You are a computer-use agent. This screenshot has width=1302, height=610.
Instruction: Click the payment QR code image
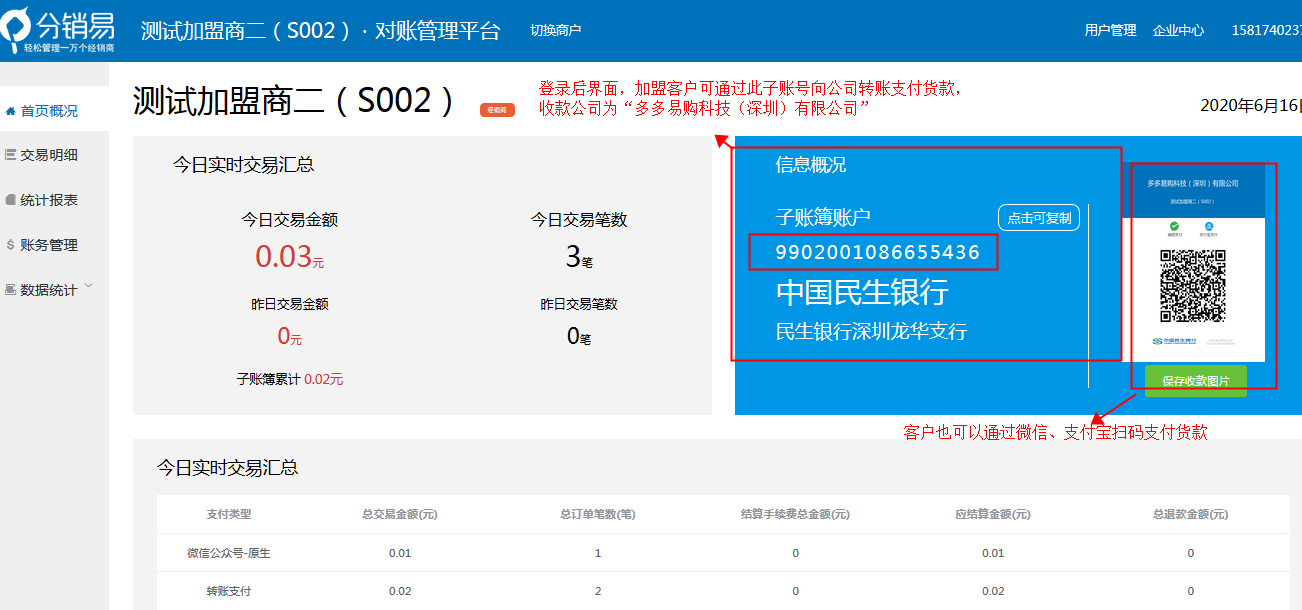1192,283
